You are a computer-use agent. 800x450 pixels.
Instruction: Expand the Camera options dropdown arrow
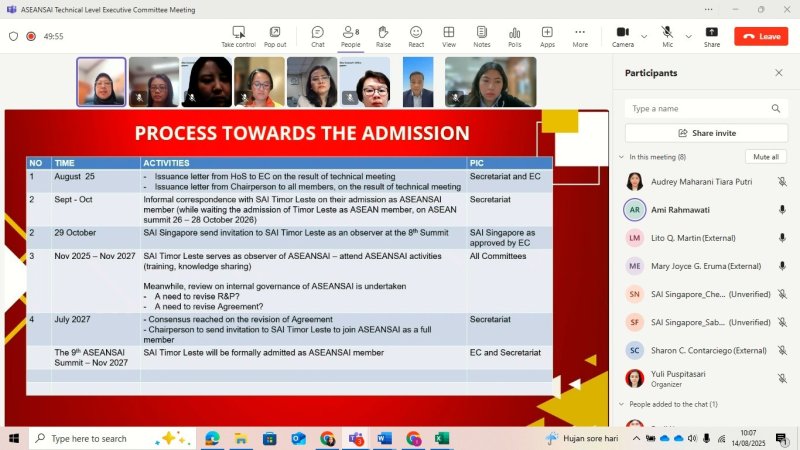coord(644,36)
